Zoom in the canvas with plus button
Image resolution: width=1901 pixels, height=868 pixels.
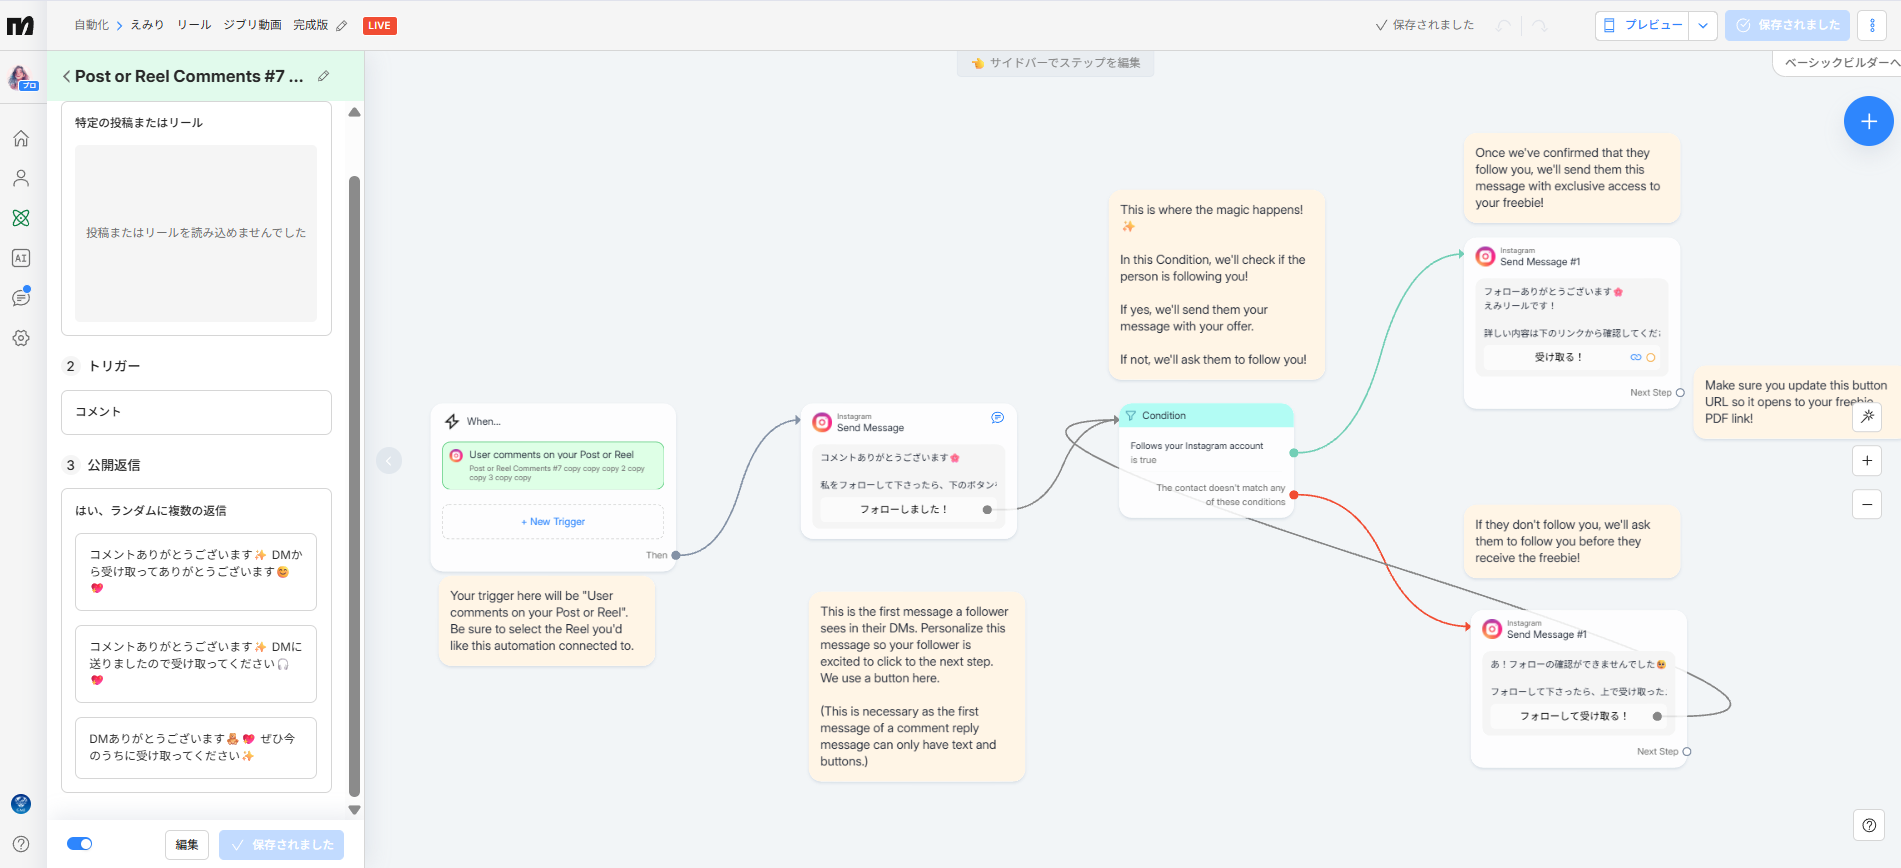[1866, 460]
